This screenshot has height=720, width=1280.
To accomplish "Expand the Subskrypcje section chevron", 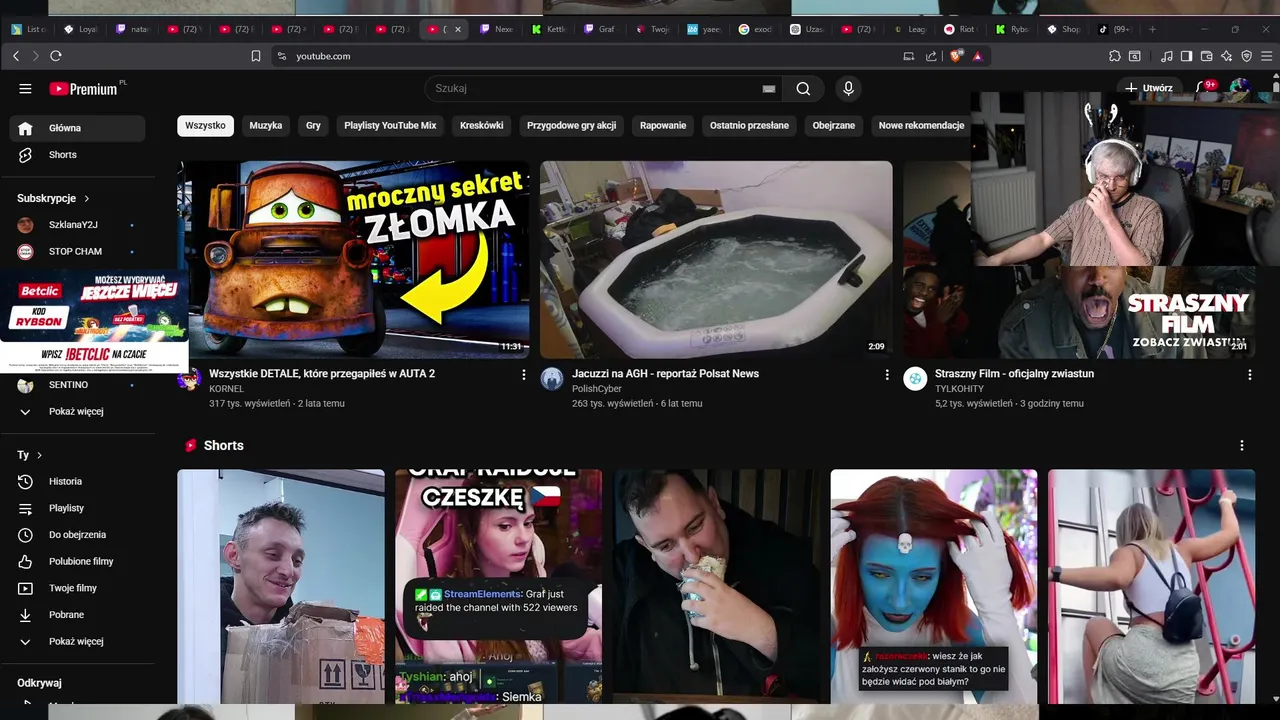I will click(87, 199).
